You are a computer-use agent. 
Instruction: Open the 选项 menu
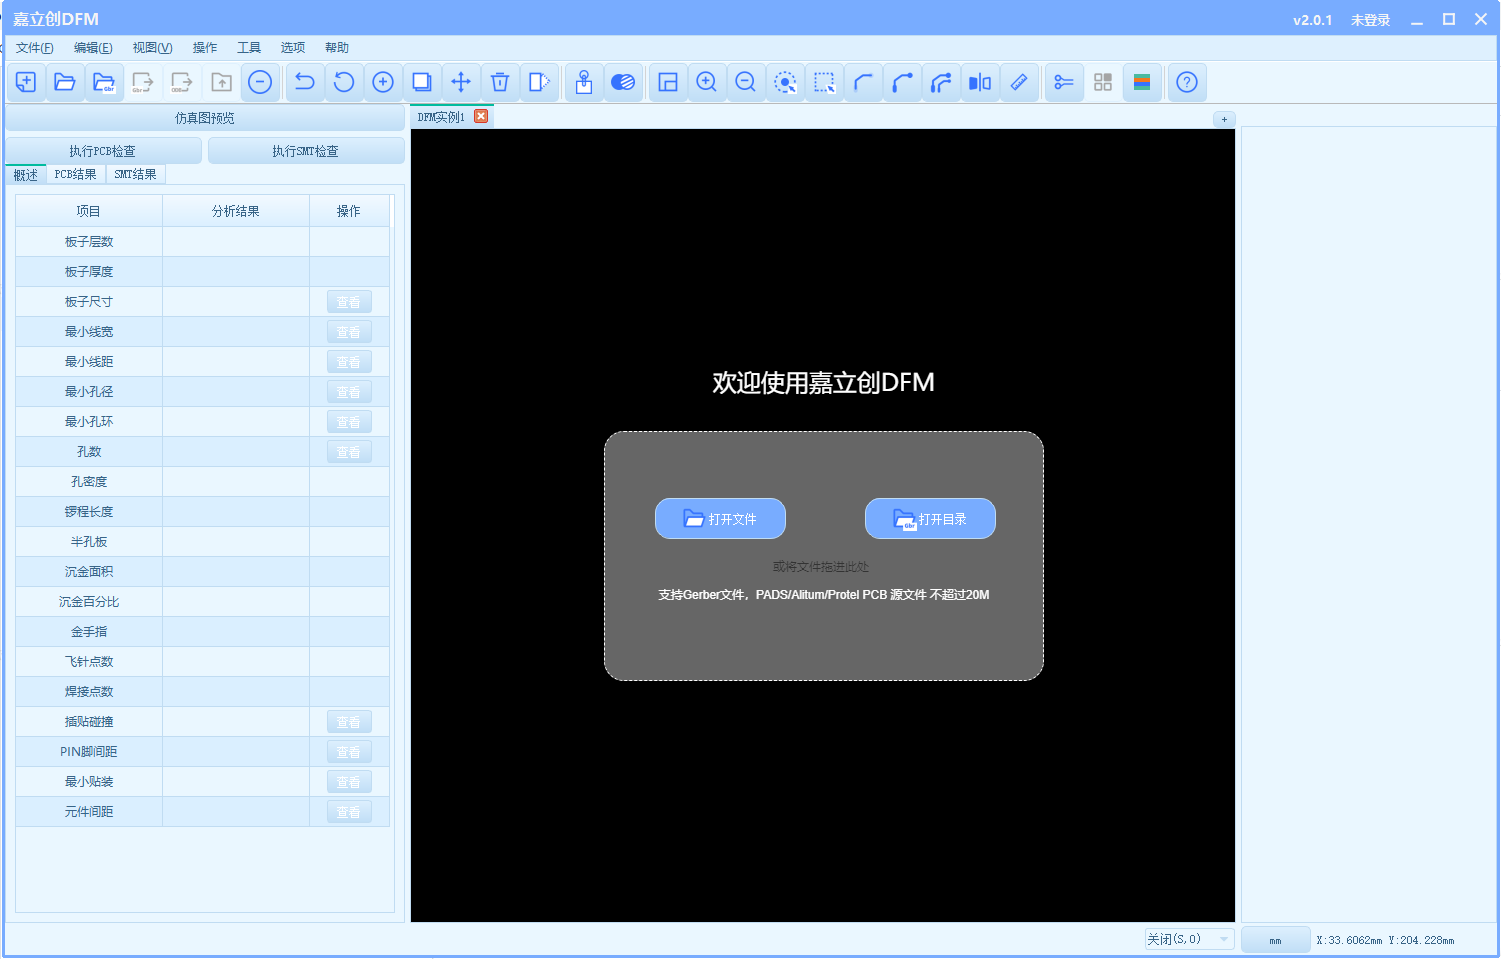293,48
